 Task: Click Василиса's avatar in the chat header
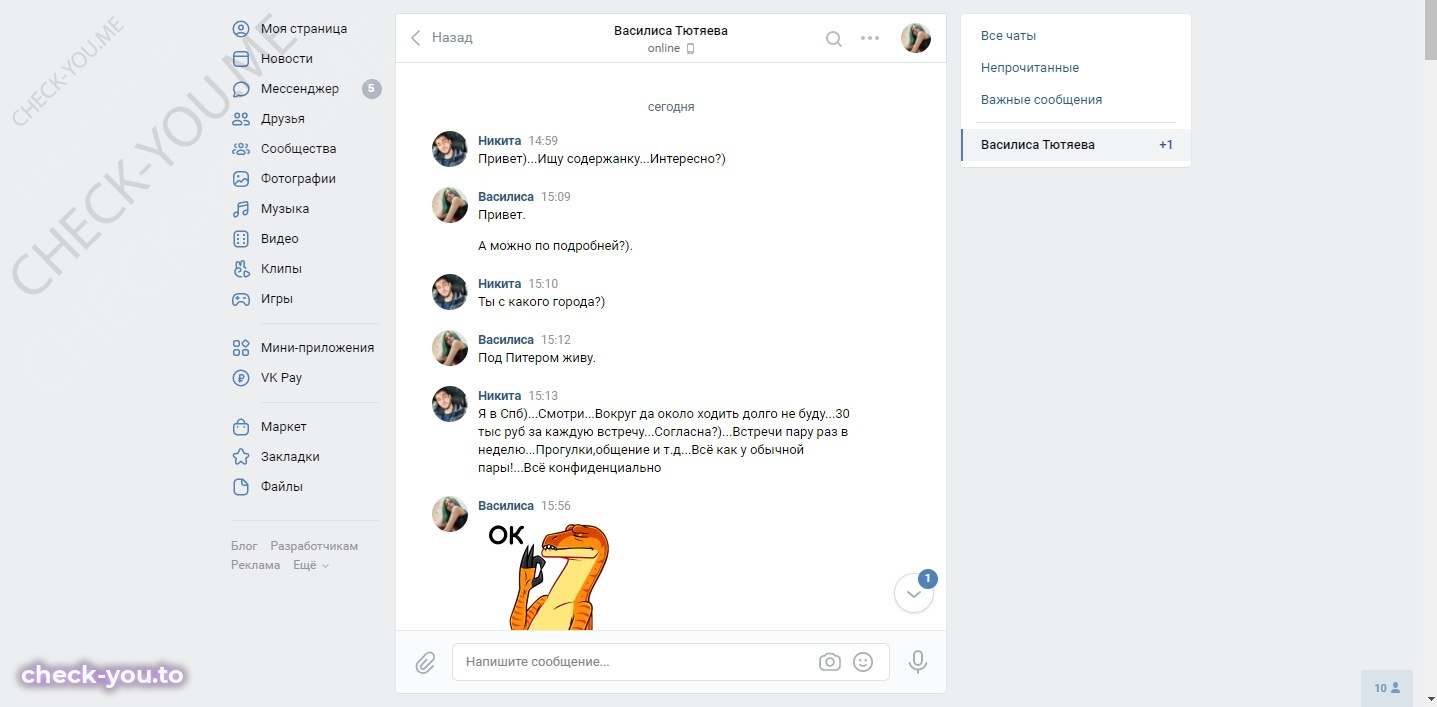[916, 39]
